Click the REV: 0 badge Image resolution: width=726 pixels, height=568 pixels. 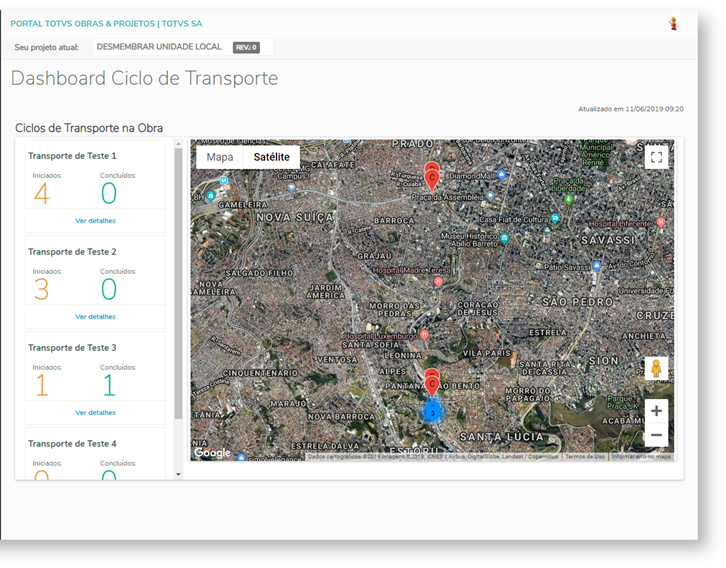246,47
